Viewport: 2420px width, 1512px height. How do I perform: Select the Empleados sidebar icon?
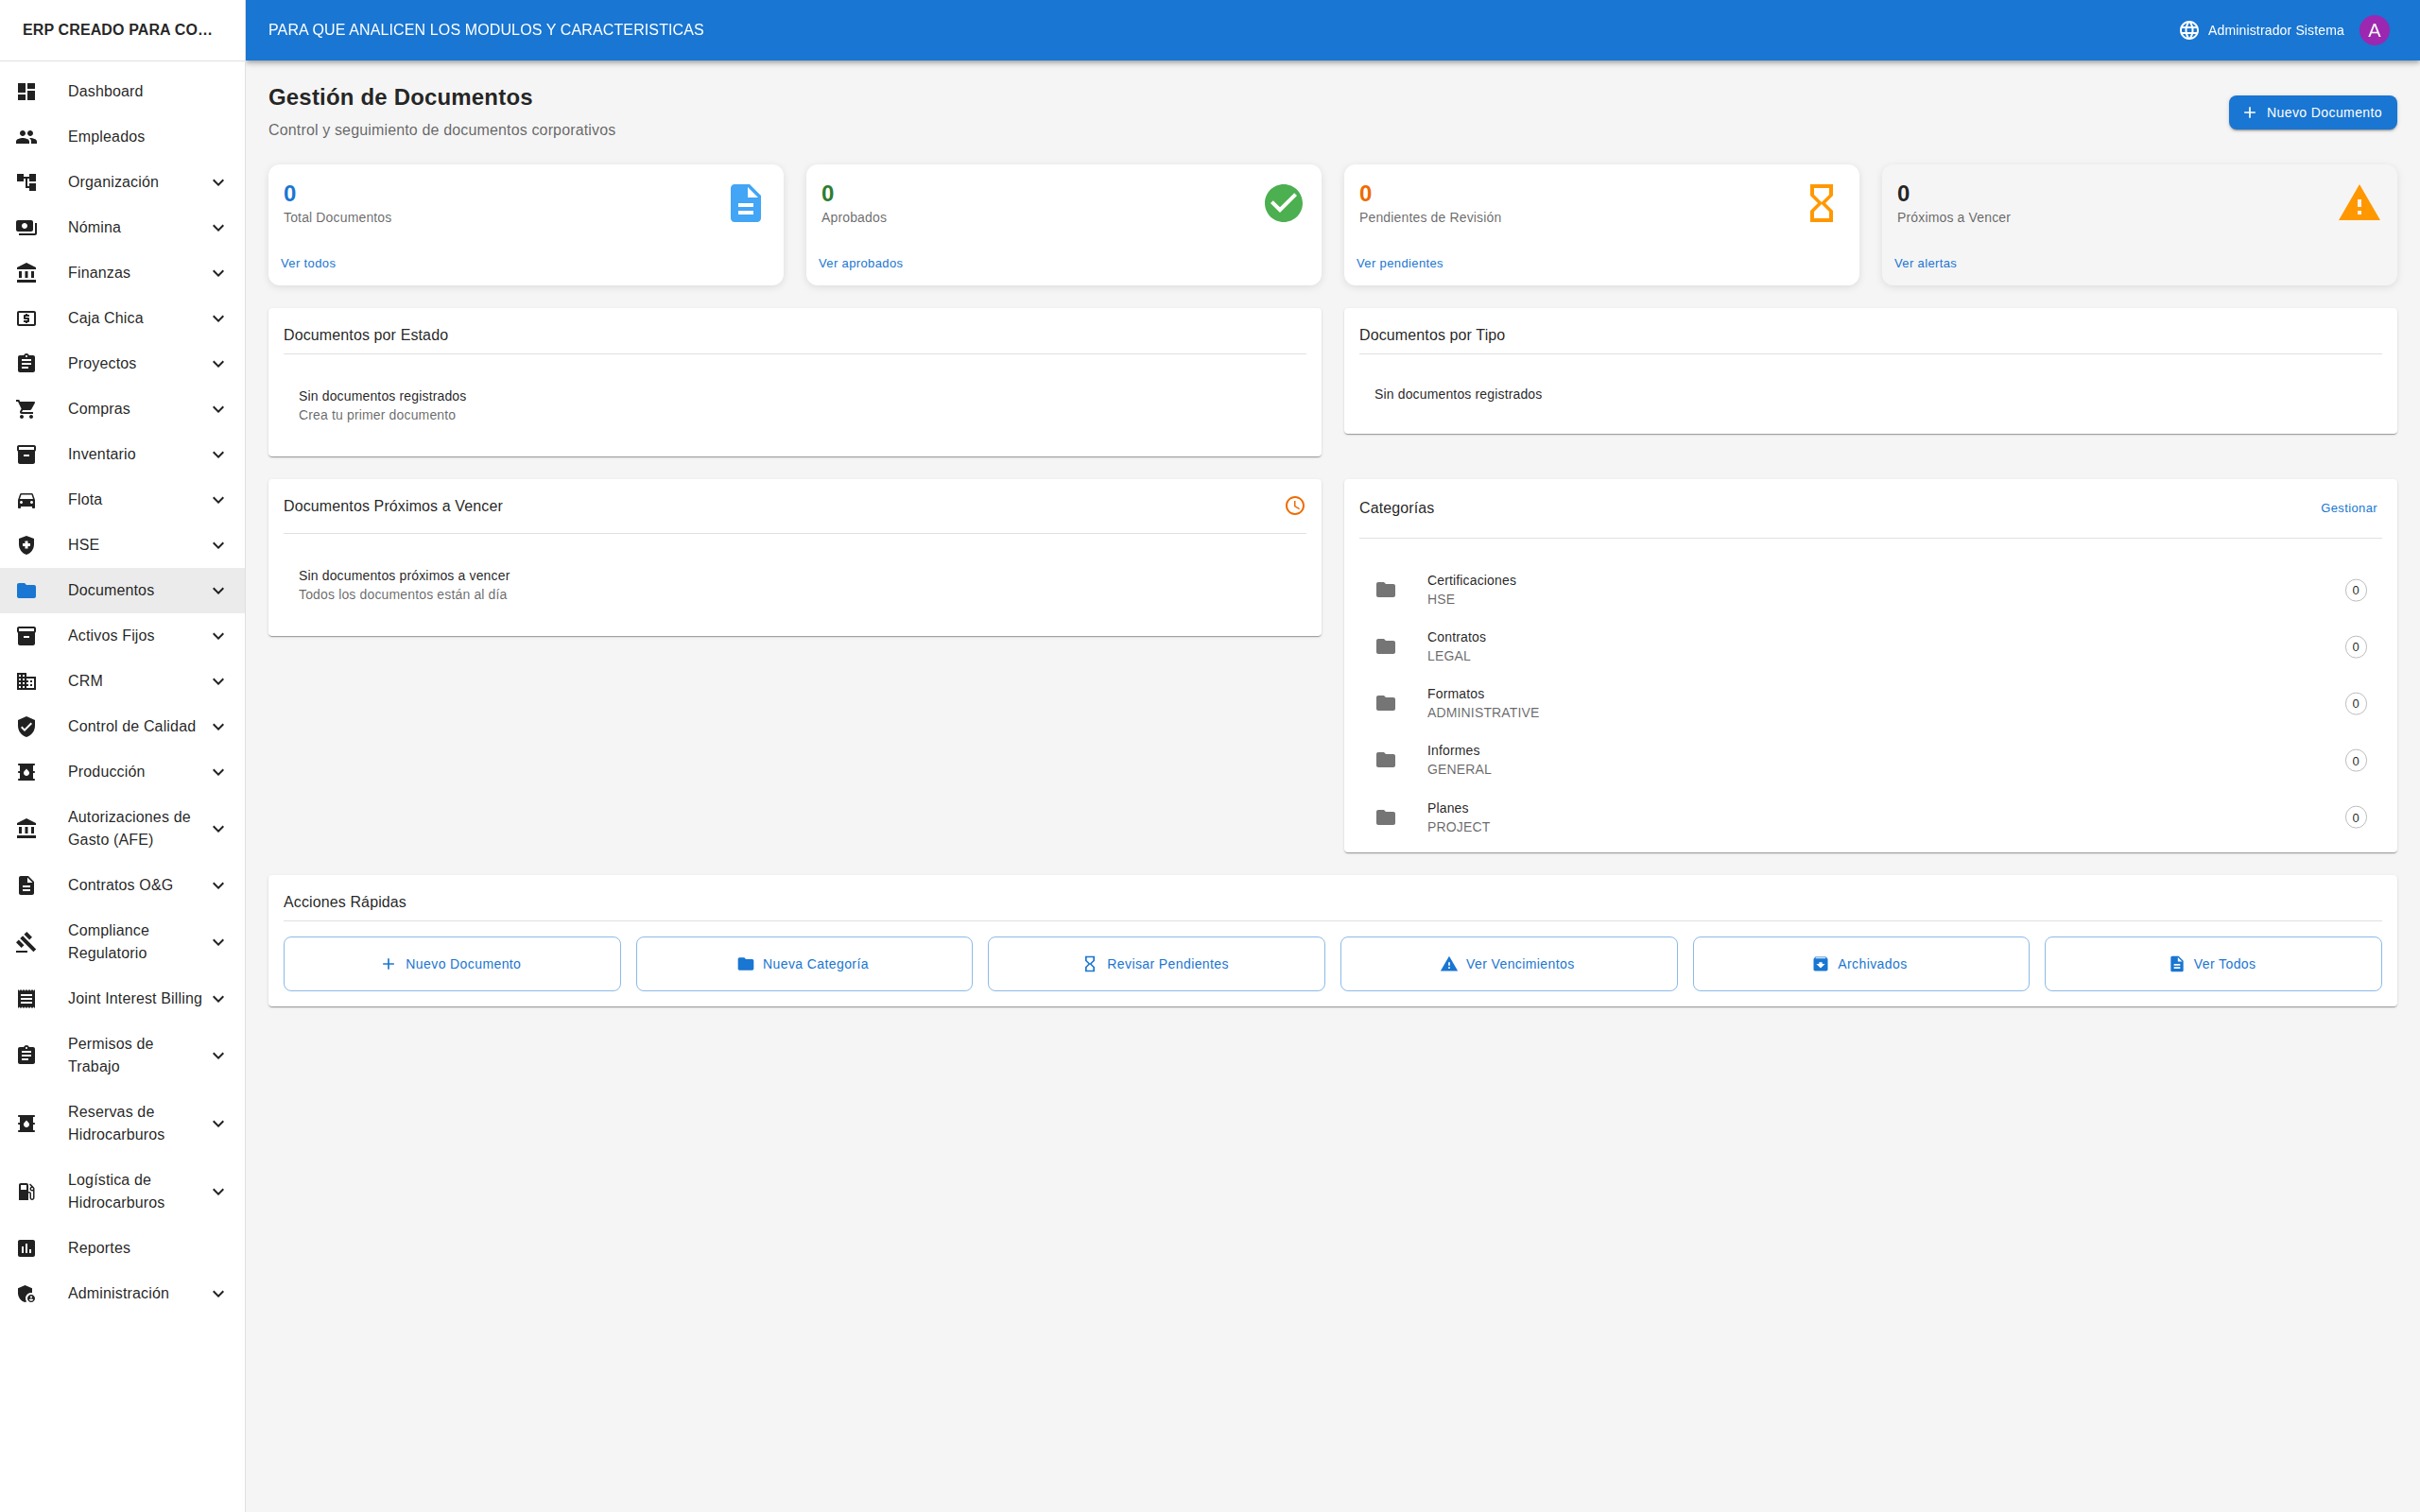[27, 136]
